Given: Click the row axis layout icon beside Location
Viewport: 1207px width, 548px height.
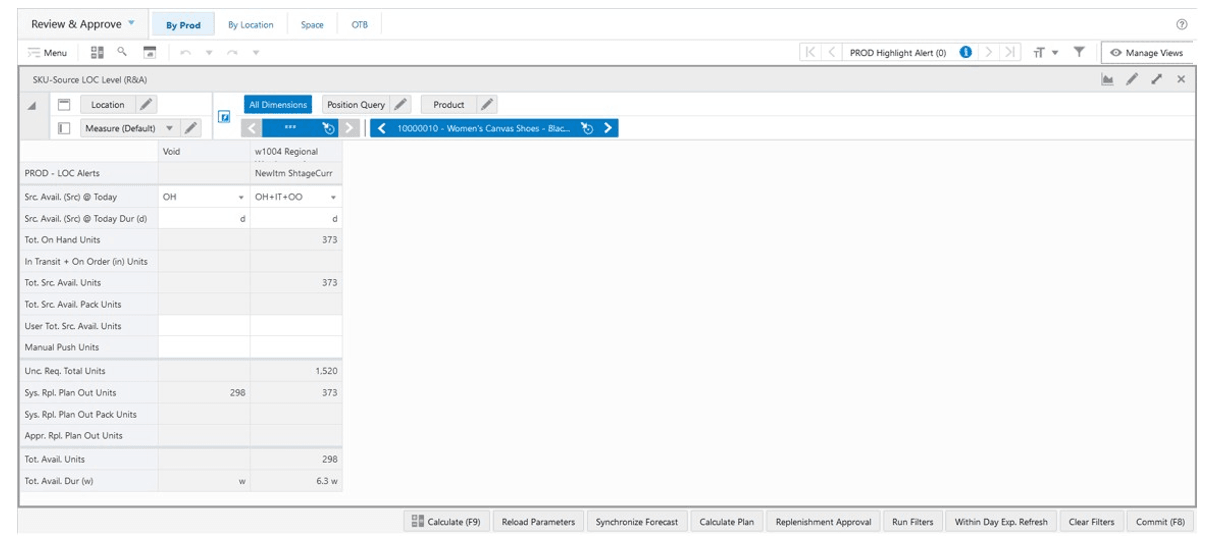Looking at the screenshot, I should 64,104.
